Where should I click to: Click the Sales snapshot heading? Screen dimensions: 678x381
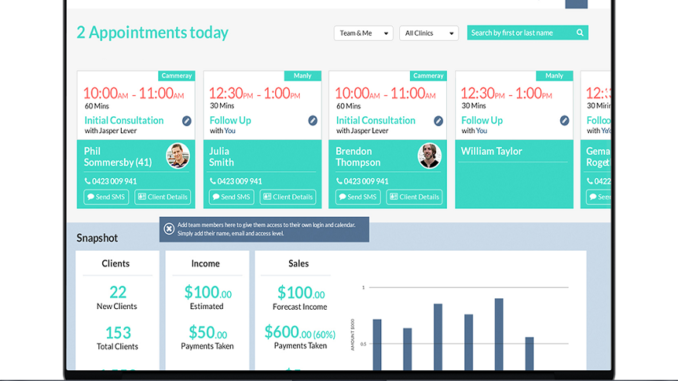(298, 263)
